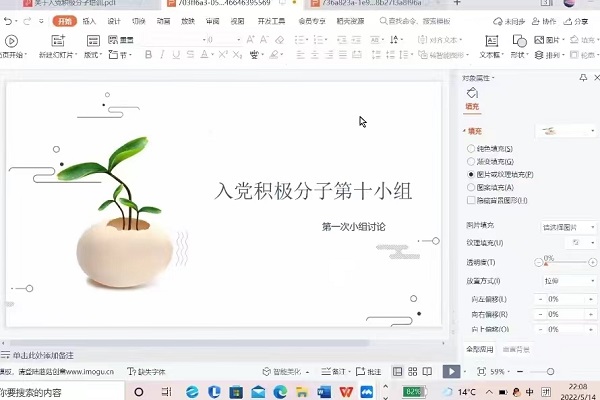The width and height of the screenshot is (600, 400).
Task: Open the 图片填充 picture source dropdown
Action: (567, 227)
